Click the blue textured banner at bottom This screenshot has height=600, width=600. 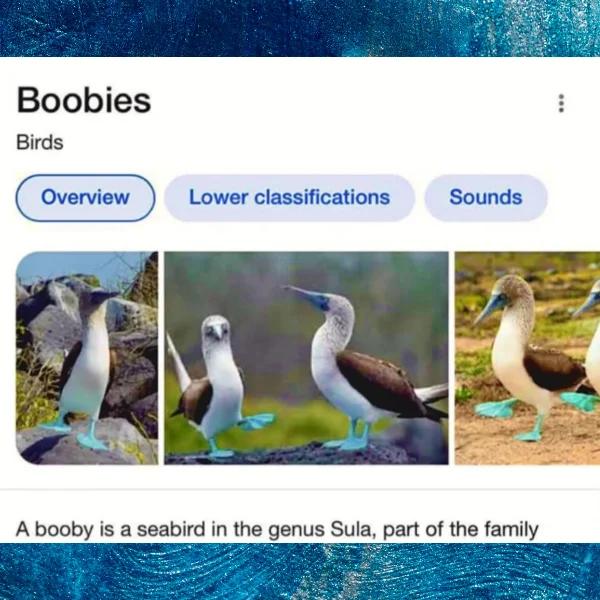coord(300,571)
